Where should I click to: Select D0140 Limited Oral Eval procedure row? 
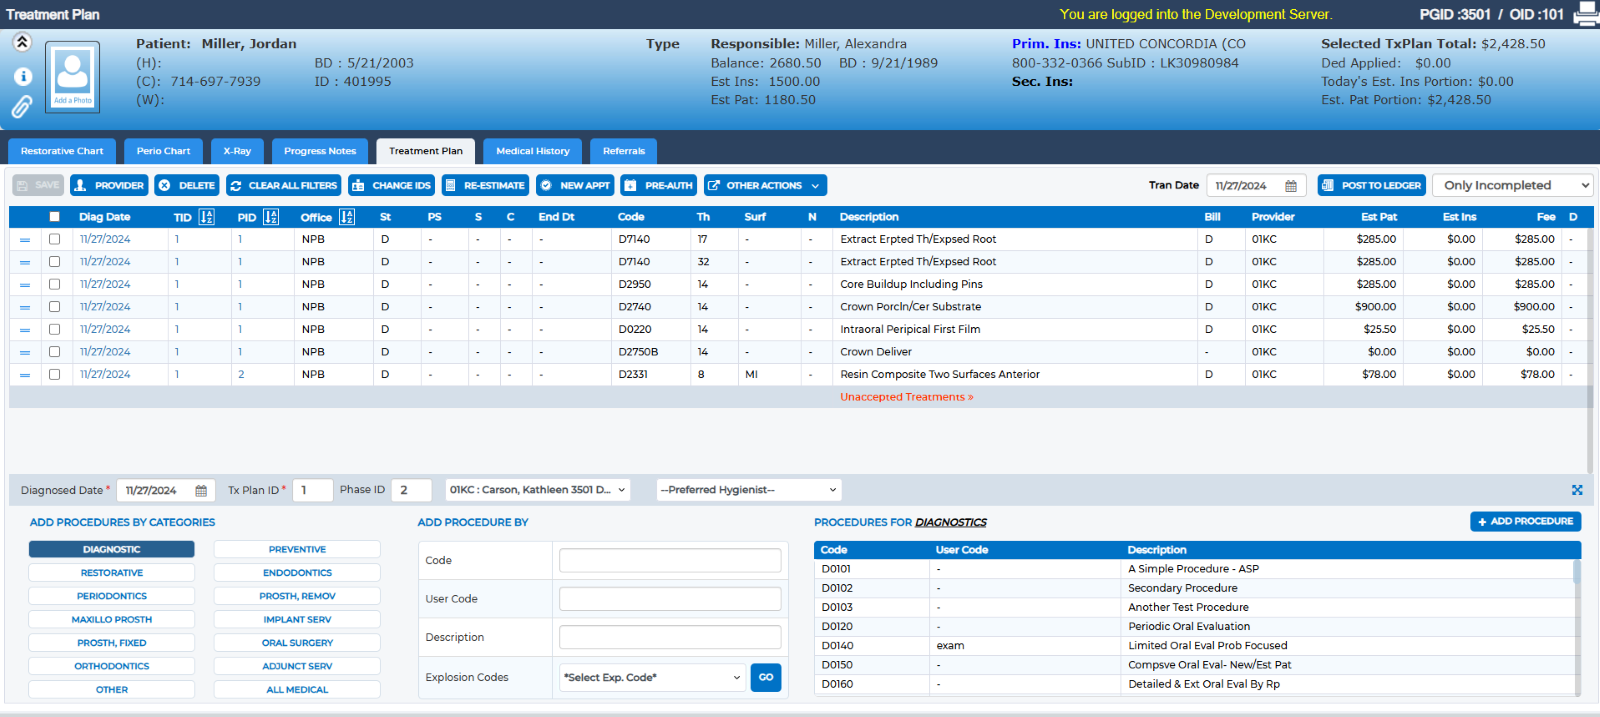[x=1194, y=646]
